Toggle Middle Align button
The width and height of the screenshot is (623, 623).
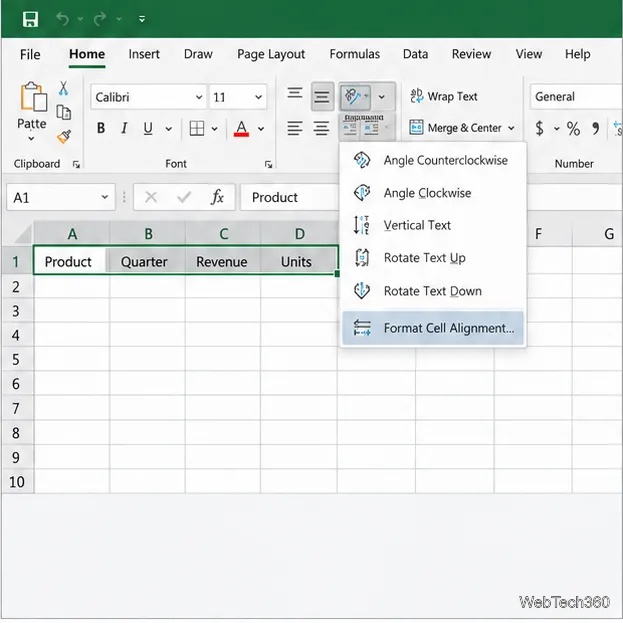tap(322, 96)
